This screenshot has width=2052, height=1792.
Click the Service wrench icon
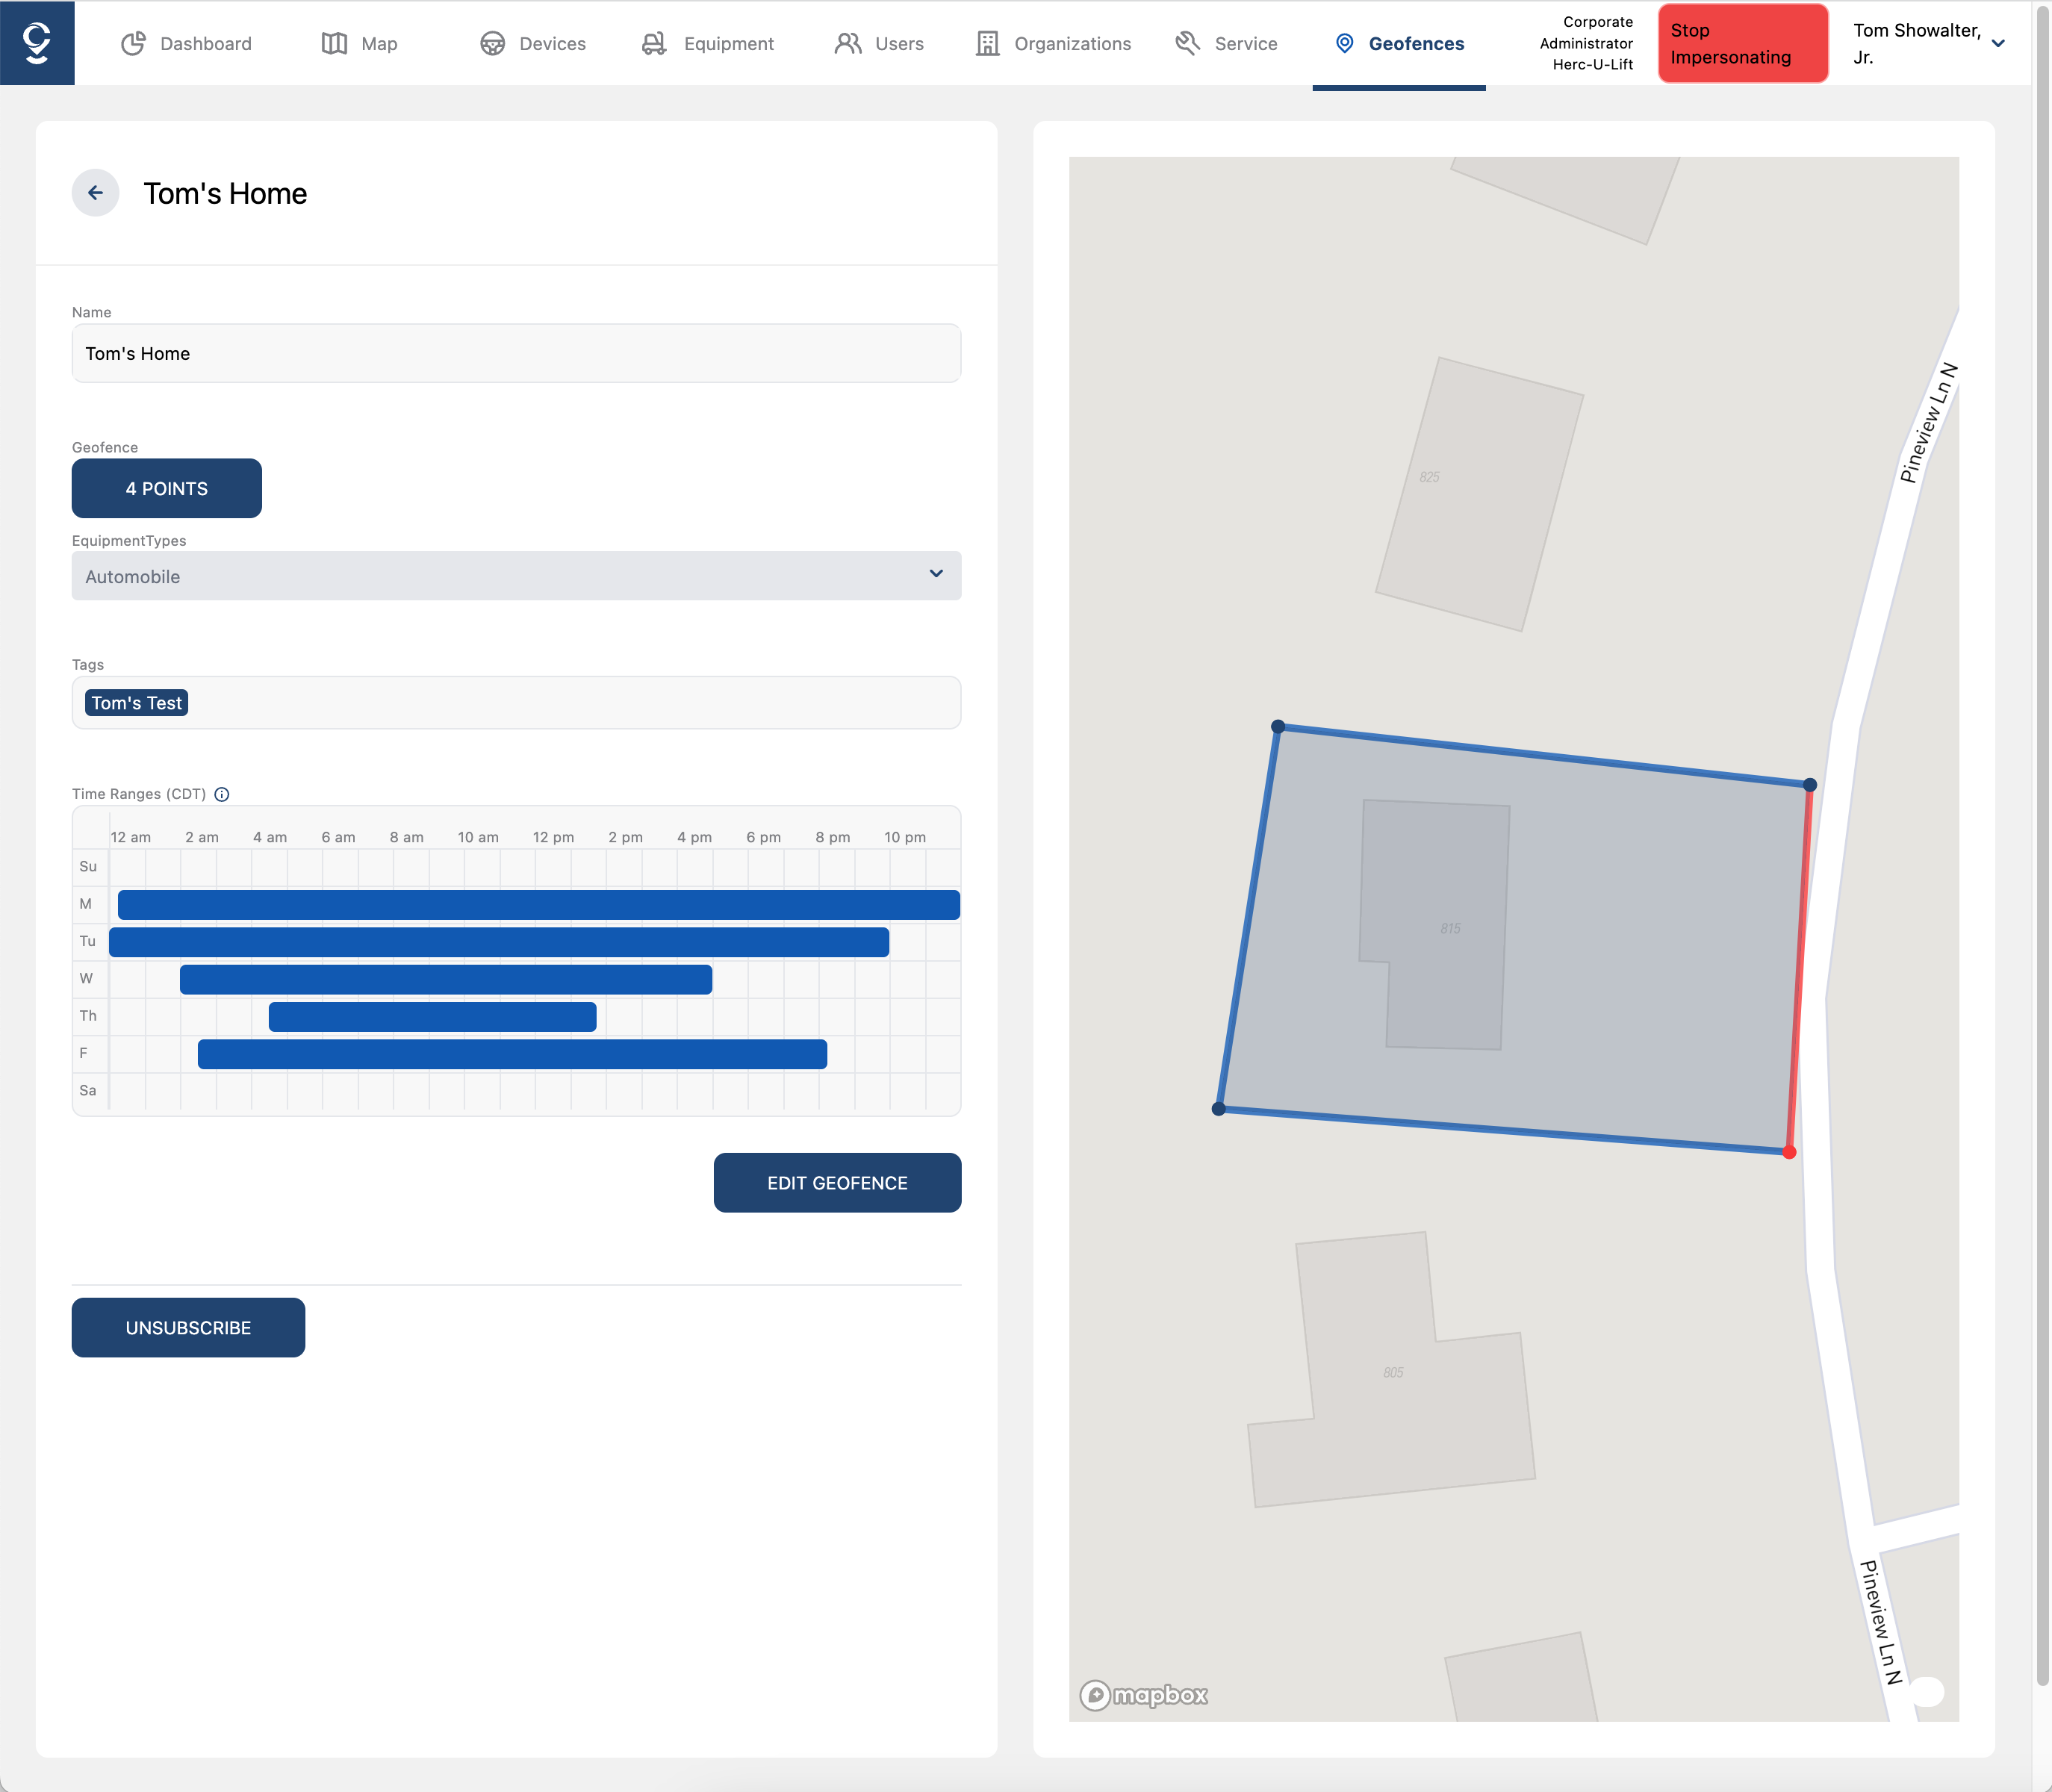point(1187,43)
